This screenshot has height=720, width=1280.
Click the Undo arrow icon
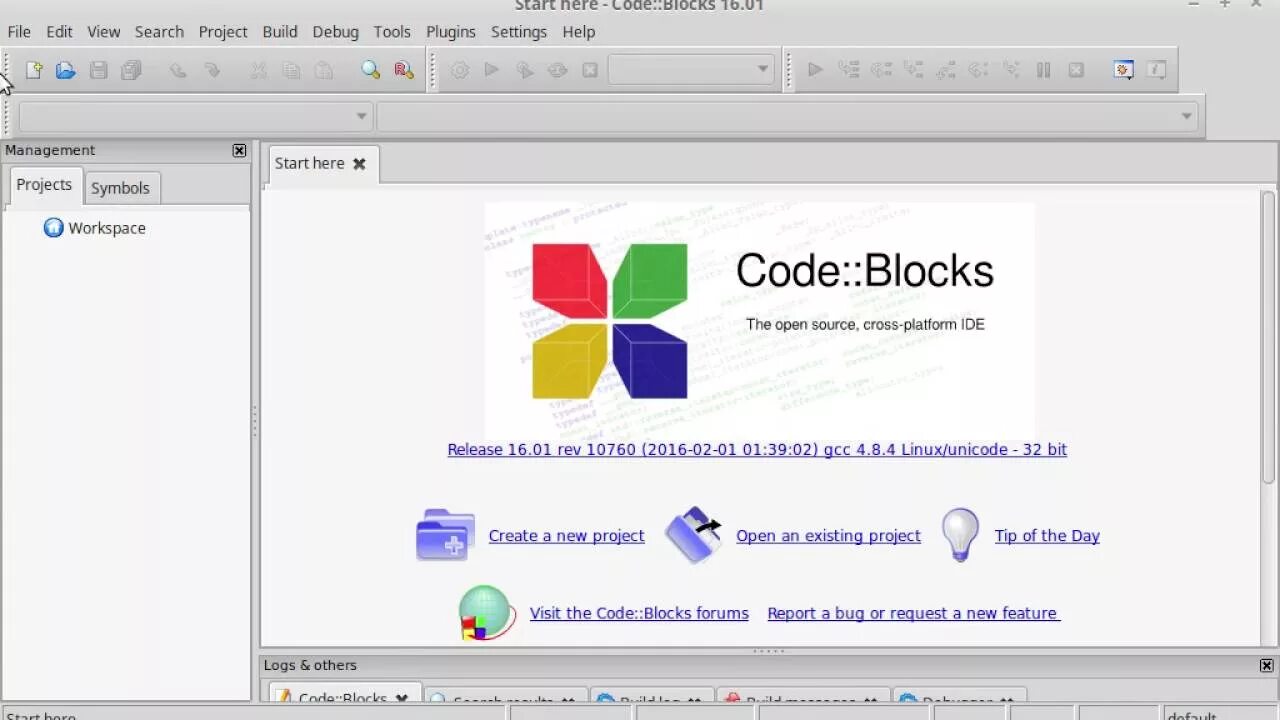178,70
